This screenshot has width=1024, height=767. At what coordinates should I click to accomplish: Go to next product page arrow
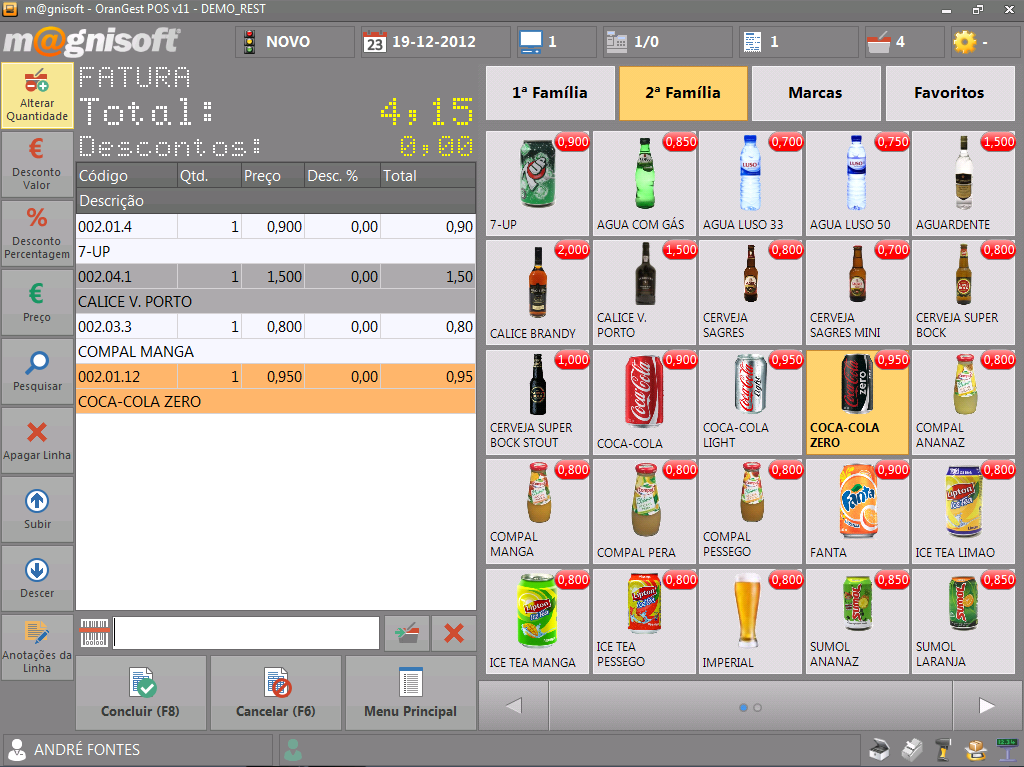986,706
